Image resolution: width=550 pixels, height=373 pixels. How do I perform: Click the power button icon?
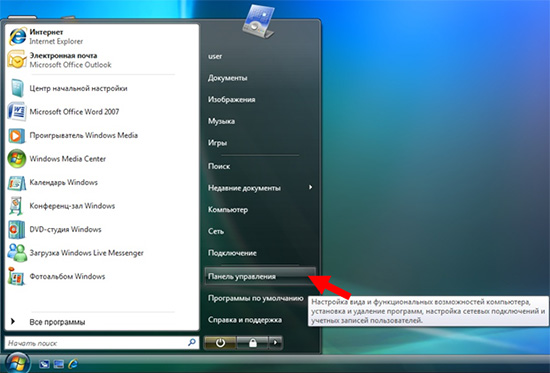tap(220, 343)
